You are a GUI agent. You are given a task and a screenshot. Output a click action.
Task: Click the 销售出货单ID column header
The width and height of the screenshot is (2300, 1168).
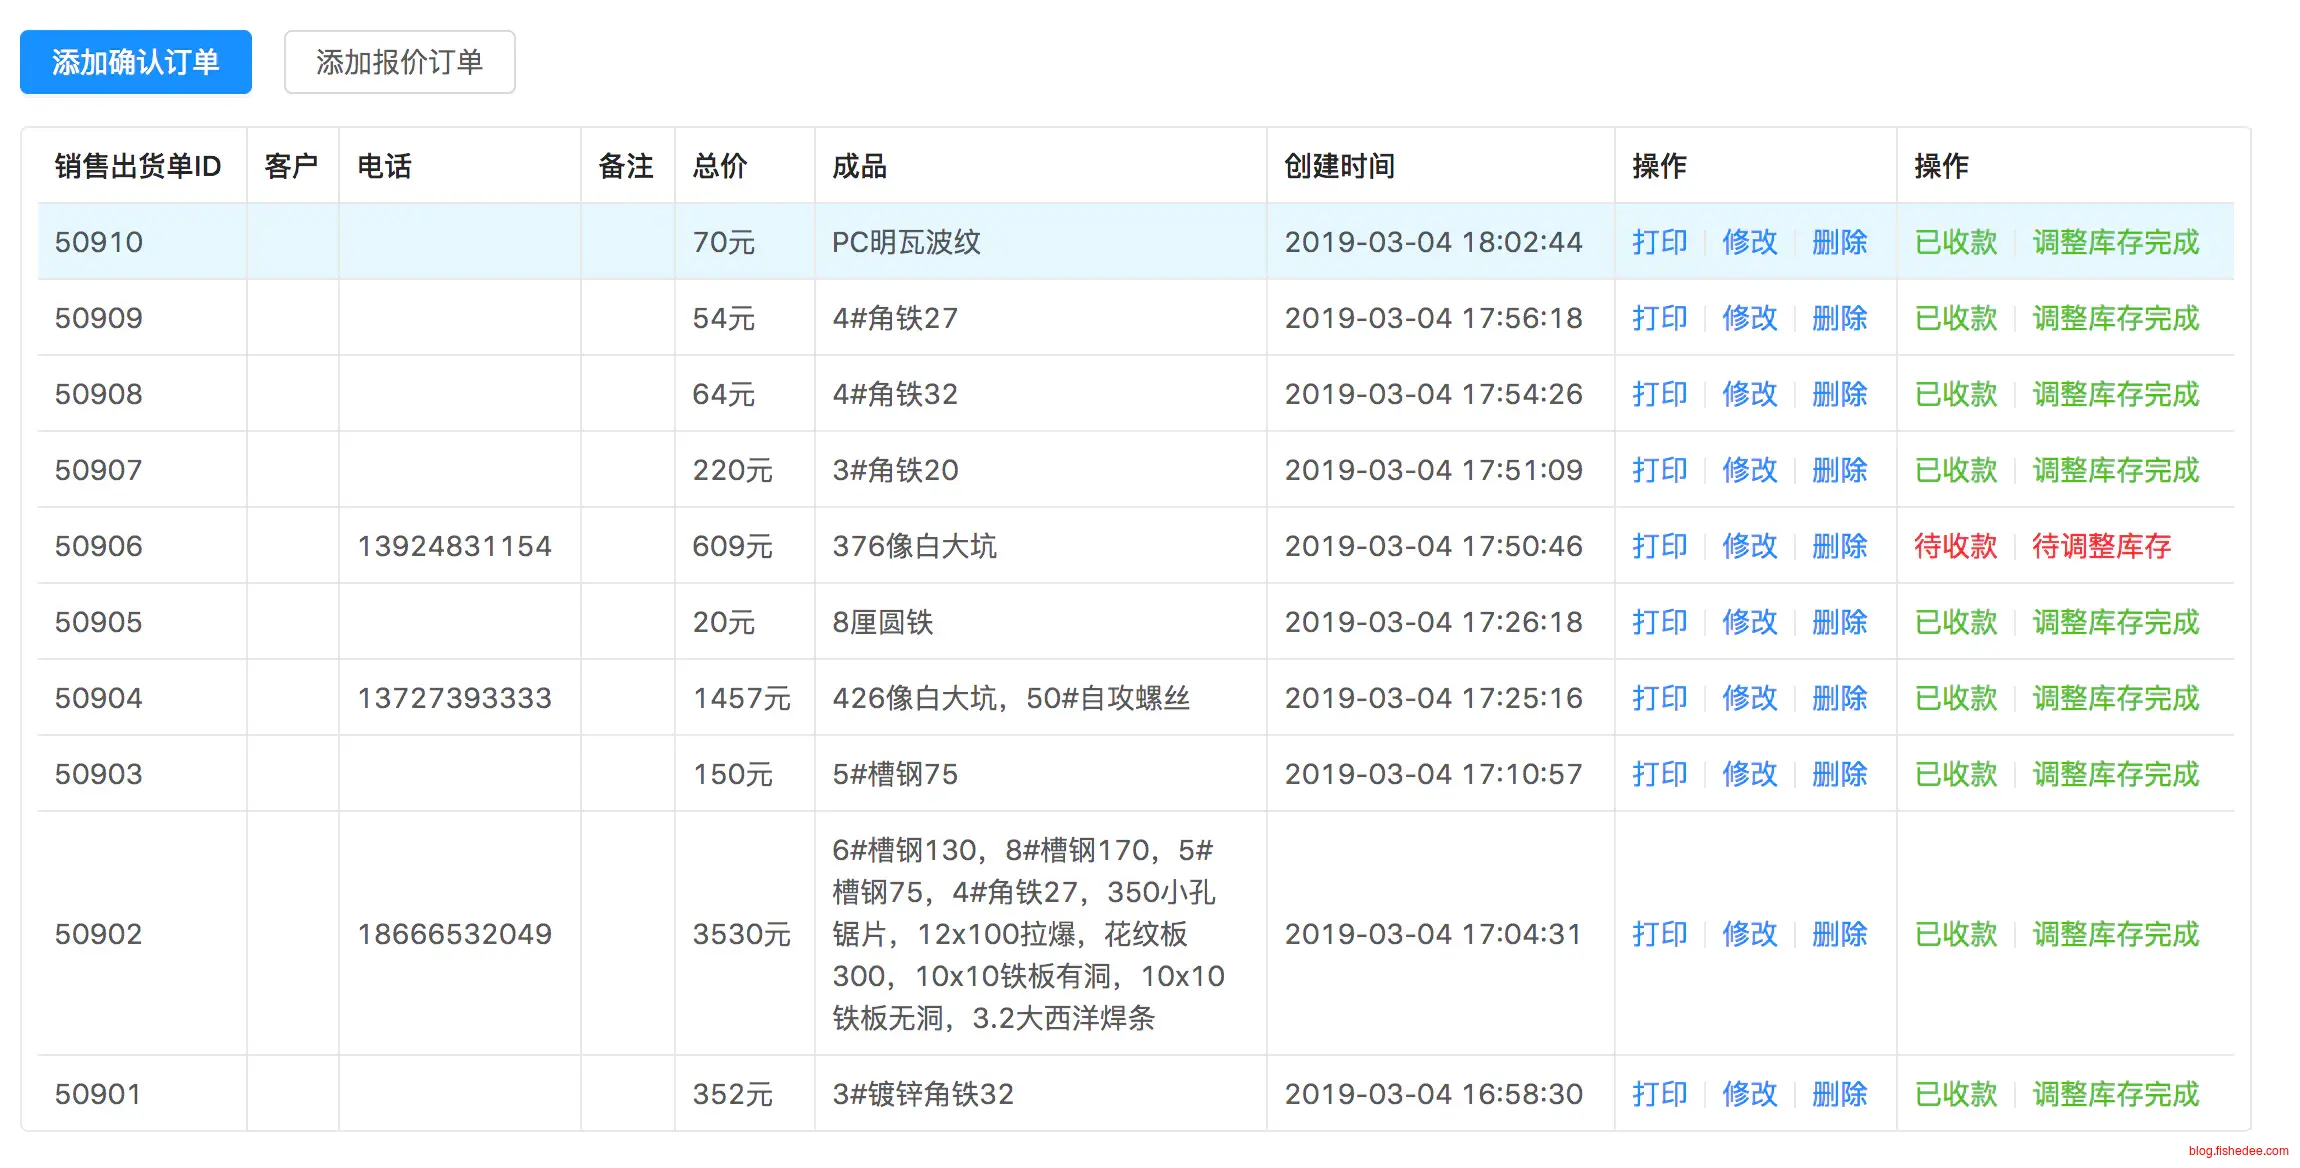(x=138, y=166)
